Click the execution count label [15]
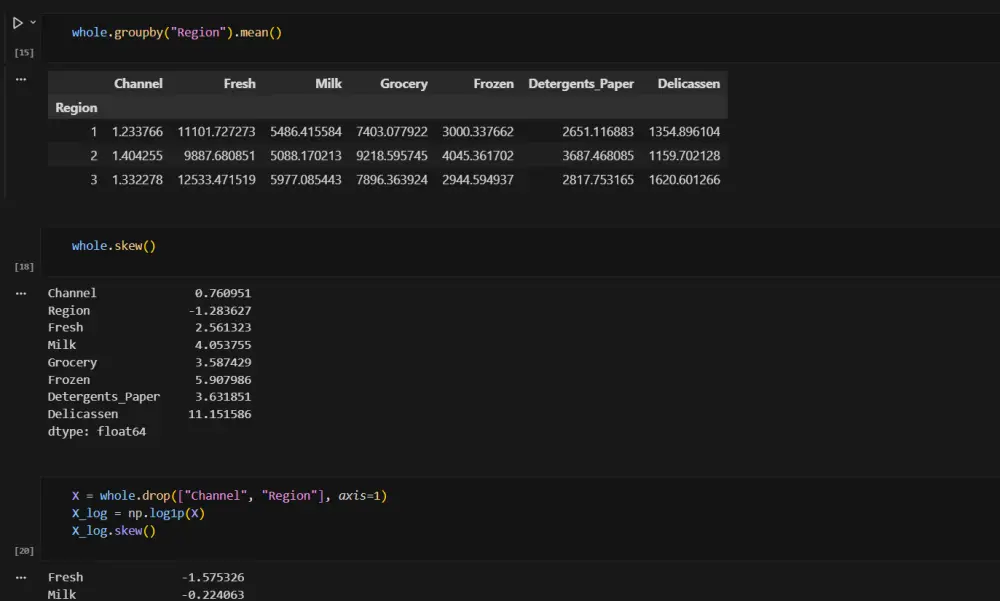This screenshot has width=1000, height=601. click(22, 51)
